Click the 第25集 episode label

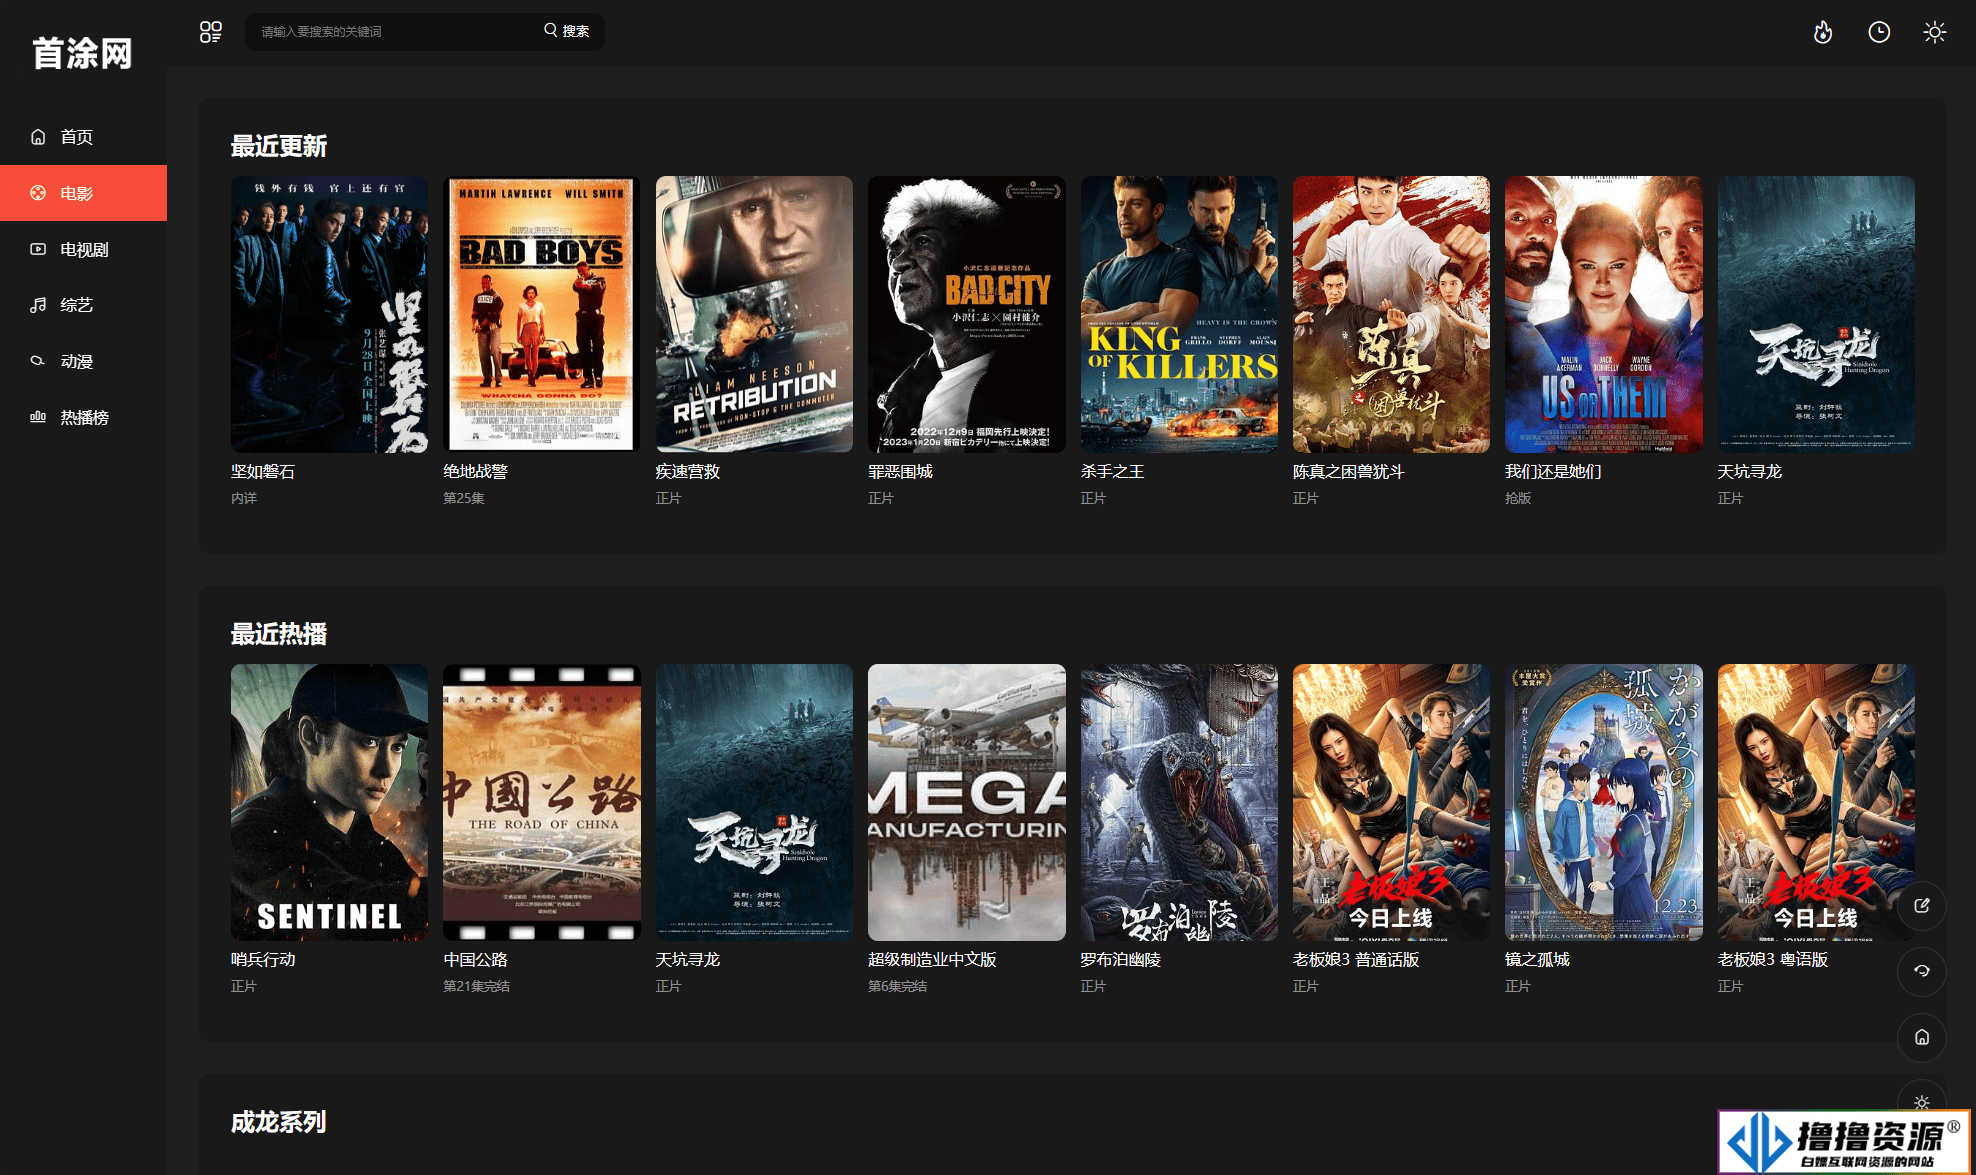[464, 498]
